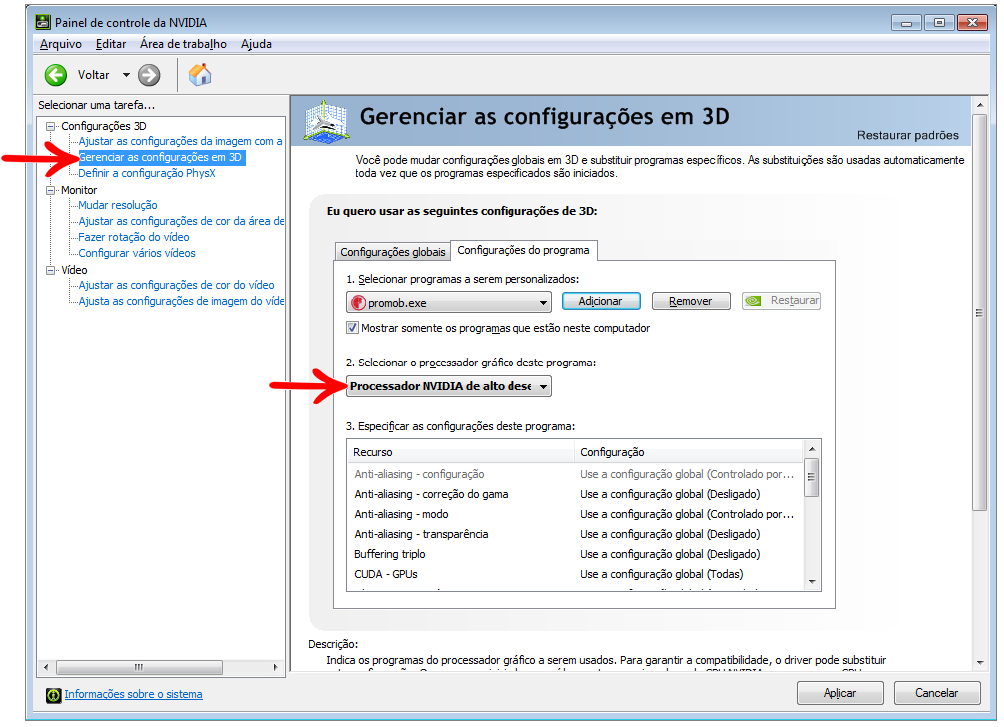Select 'Definir a configuração PhysX' tree item
Viewport: 1004px width, 727px height.
(147, 173)
